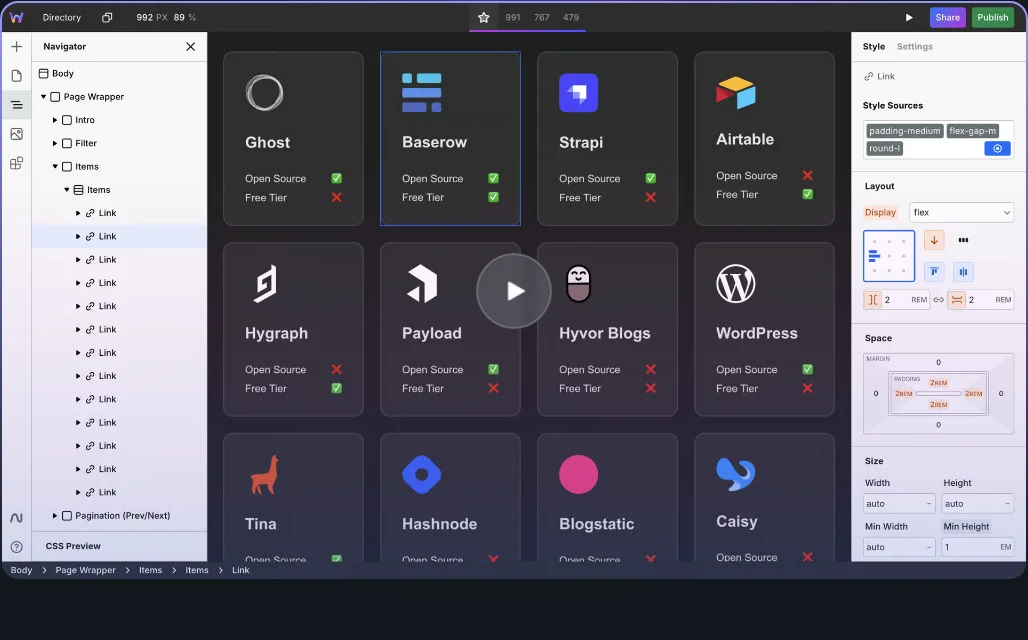Click the Strapi logo icon
This screenshot has height=640, width=1028.
tap(578, 92)
